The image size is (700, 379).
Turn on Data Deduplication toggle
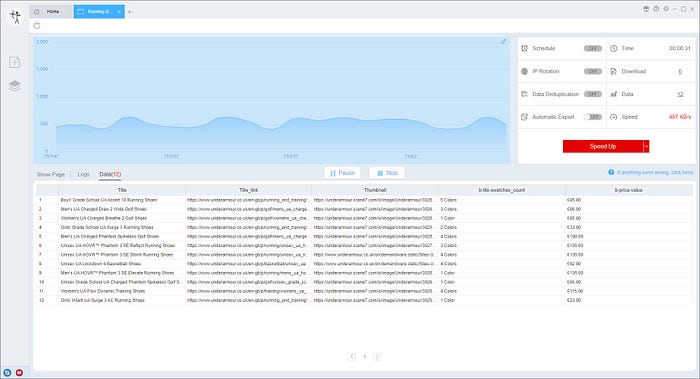[593, 94]
